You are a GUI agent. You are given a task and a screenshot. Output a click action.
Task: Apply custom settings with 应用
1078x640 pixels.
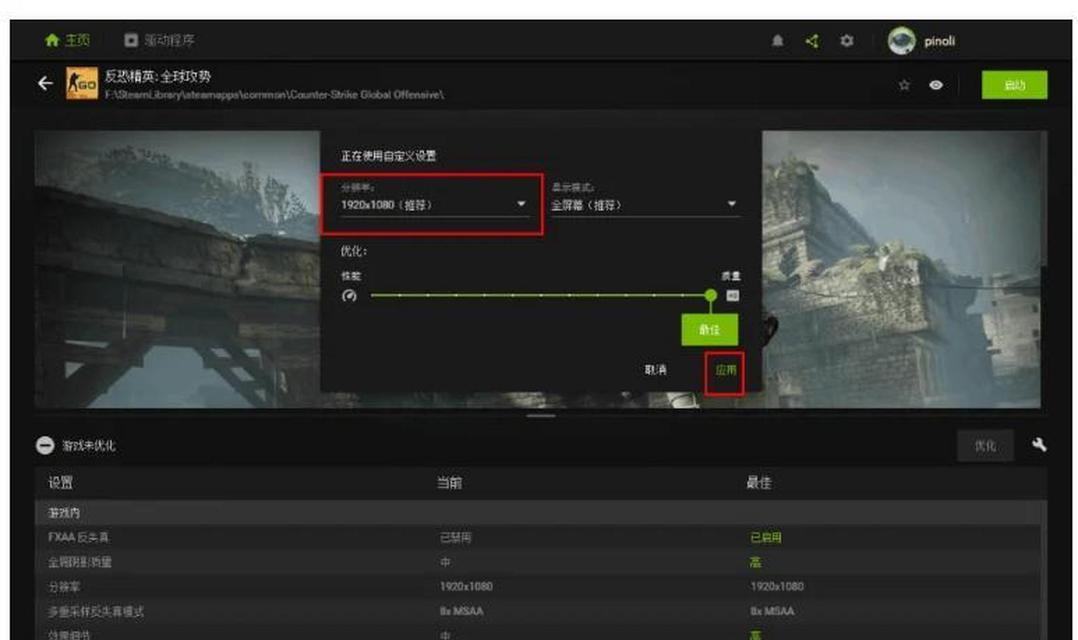[x=725, y=370]
